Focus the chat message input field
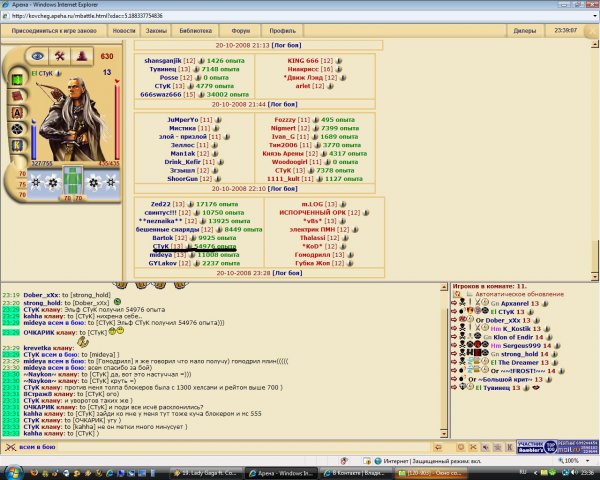Image resolution: width=600 pixels, height=480 pixels. 243,447
